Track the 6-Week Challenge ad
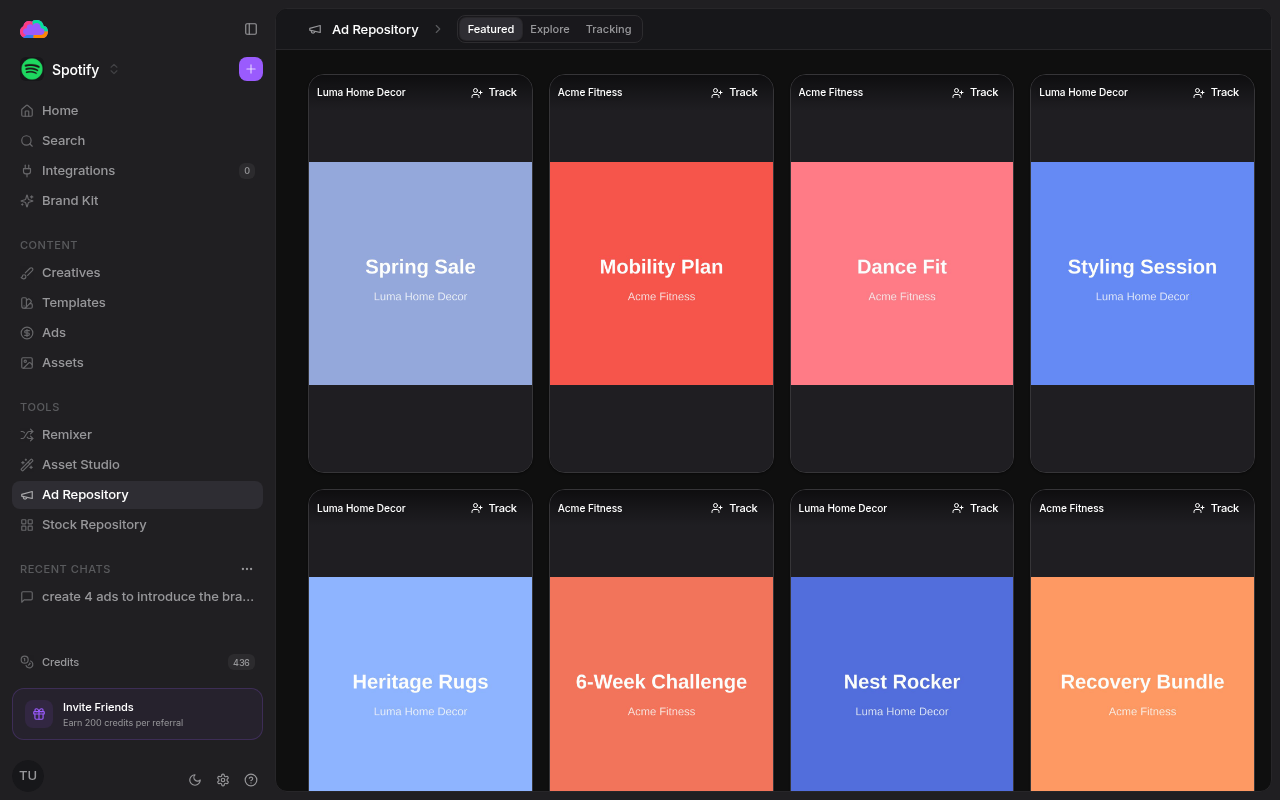 point(735,508)
